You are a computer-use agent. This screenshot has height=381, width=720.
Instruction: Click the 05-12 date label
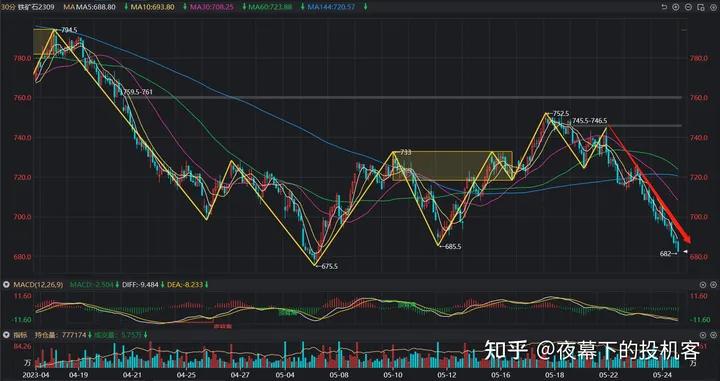pos(446,375)
